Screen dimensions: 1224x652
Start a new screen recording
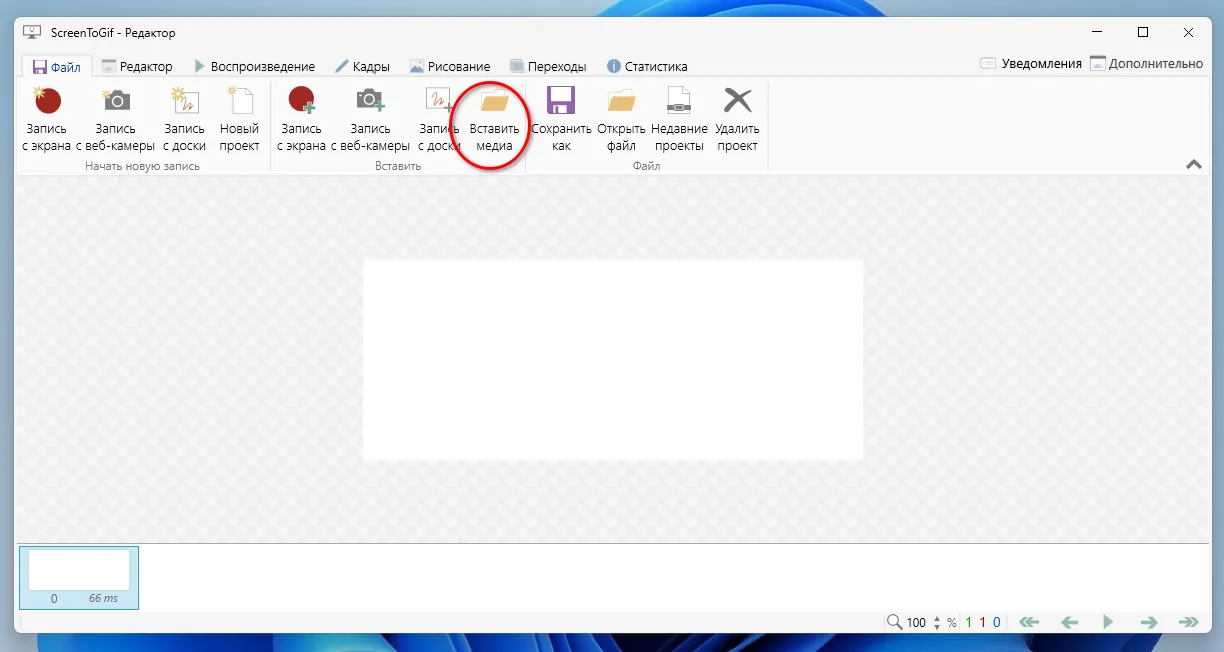[x=47, y=120]
